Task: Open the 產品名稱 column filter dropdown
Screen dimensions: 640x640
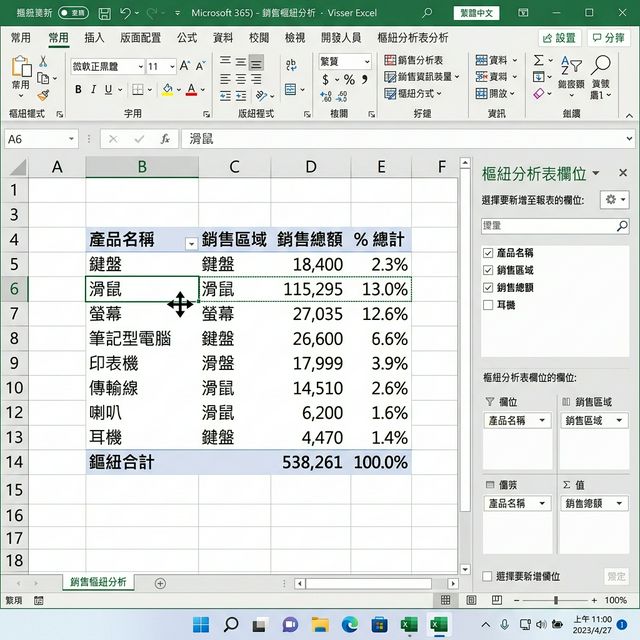Action: [x=191, y=244]
